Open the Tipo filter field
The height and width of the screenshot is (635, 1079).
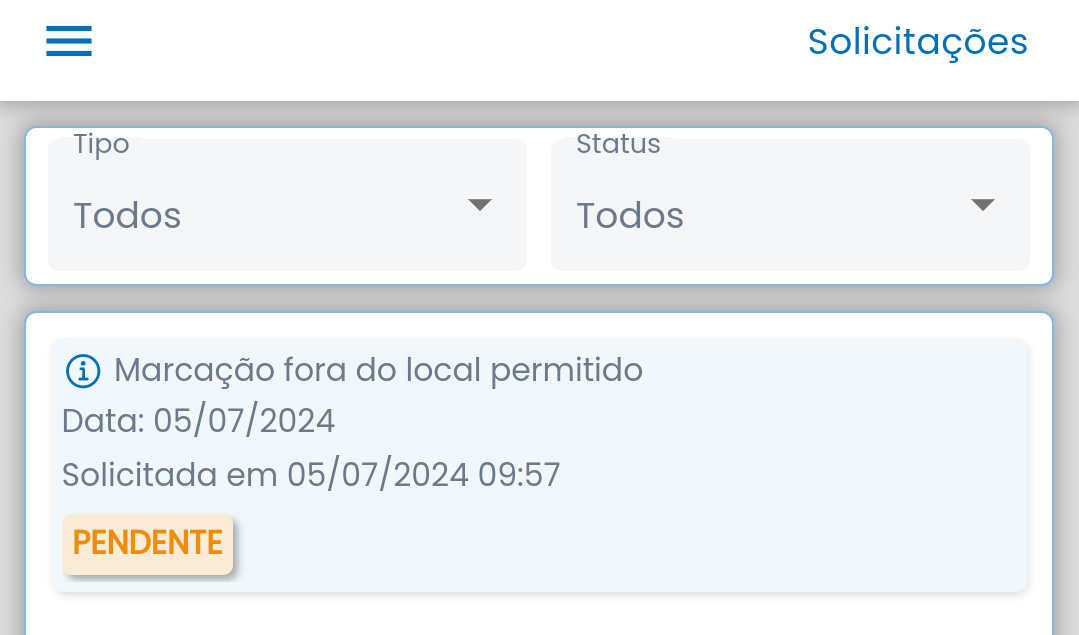coord(287,205)
